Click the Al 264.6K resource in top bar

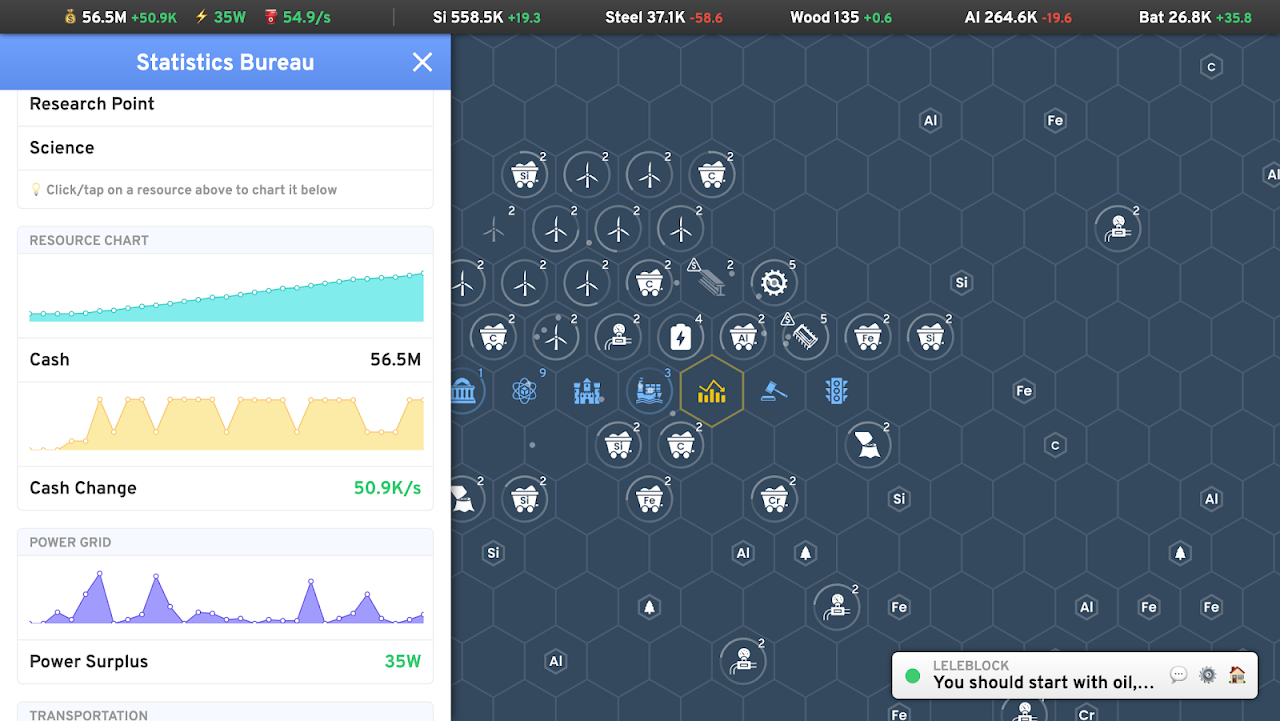click(x=1018, y=17)
